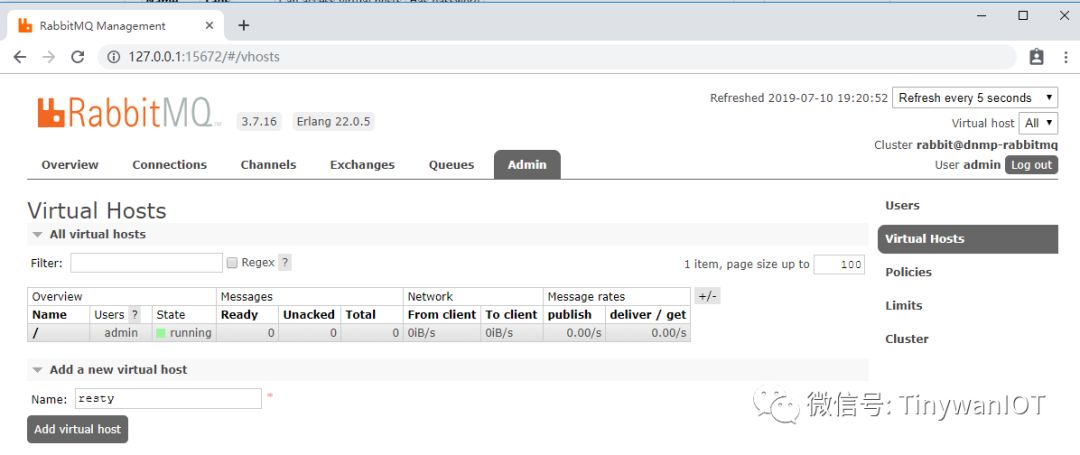Open the Virtual host All dropdown

[x=1038, y=123]
